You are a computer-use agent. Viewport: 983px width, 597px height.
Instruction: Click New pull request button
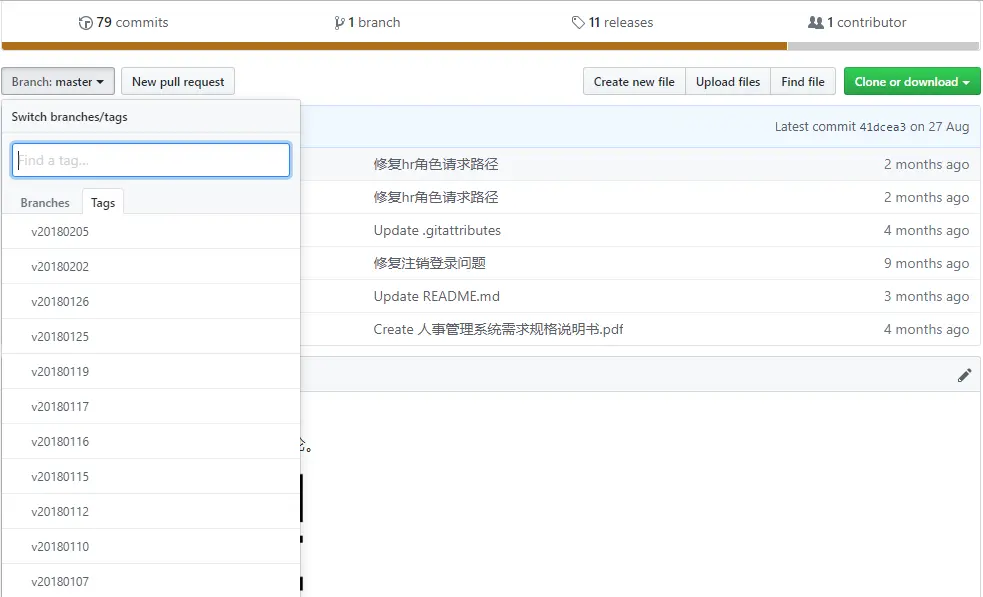click(178, 82)
